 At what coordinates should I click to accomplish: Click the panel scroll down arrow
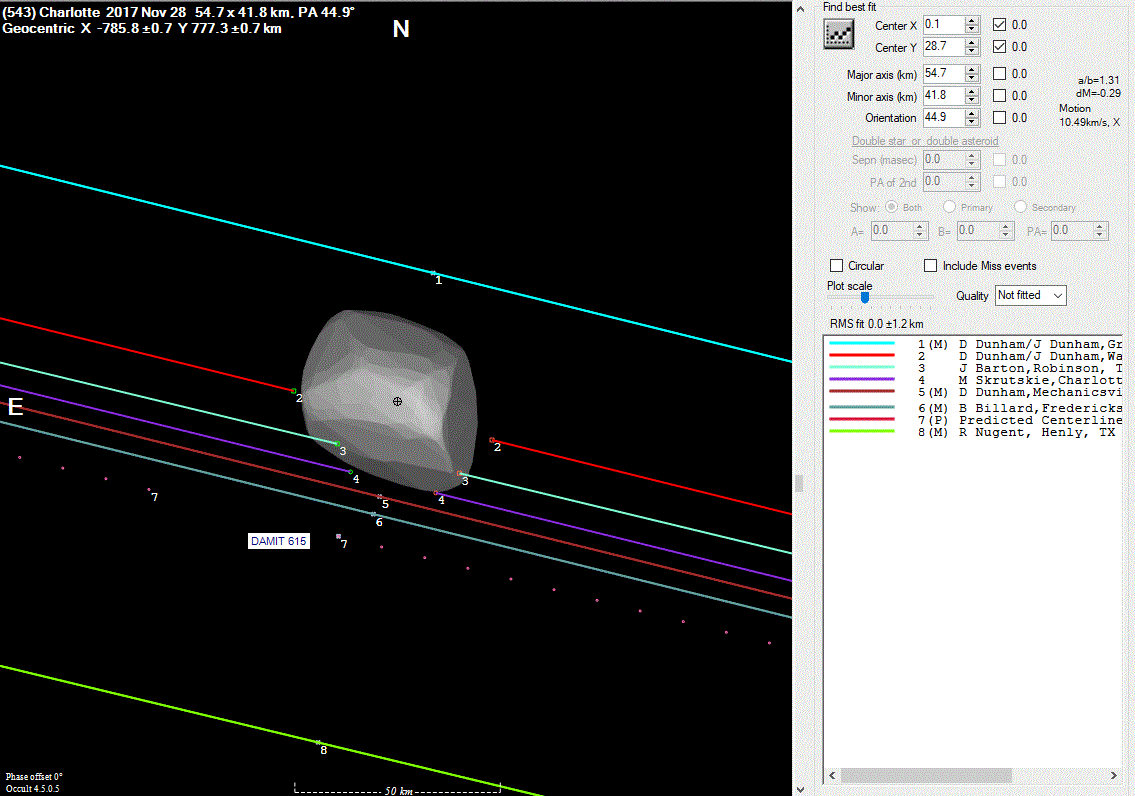[x=801, y=789]
